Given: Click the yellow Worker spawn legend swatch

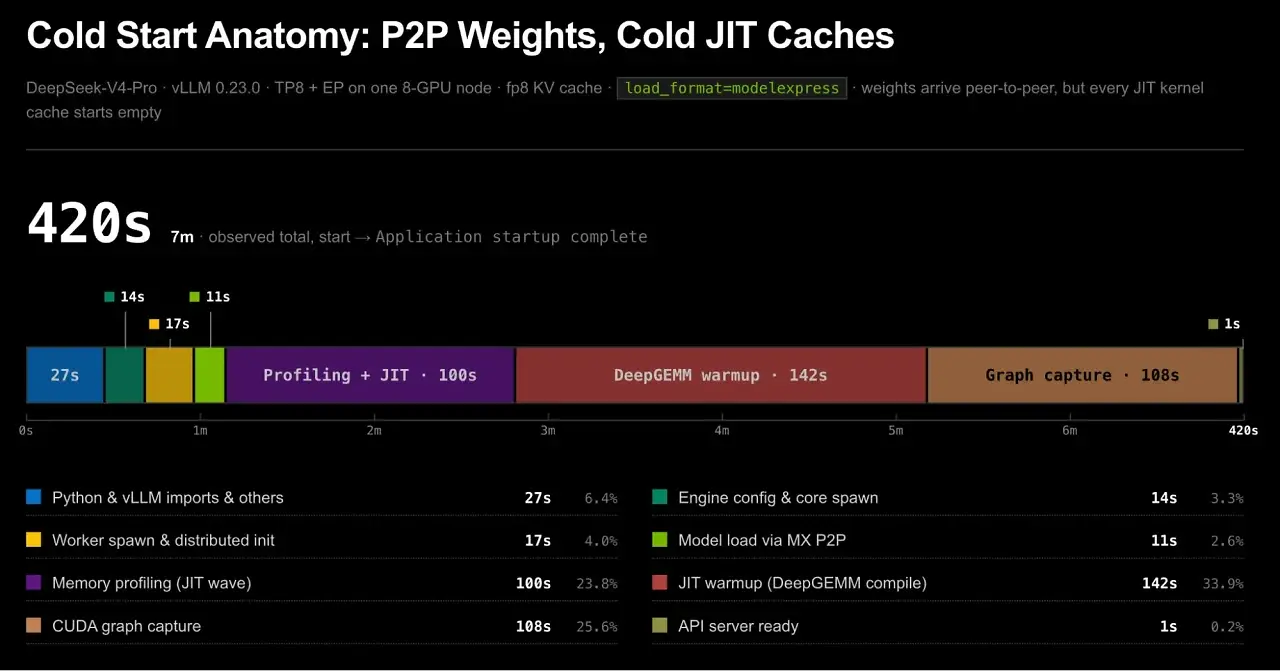Looking at the screenshot, I should [34, 540].
